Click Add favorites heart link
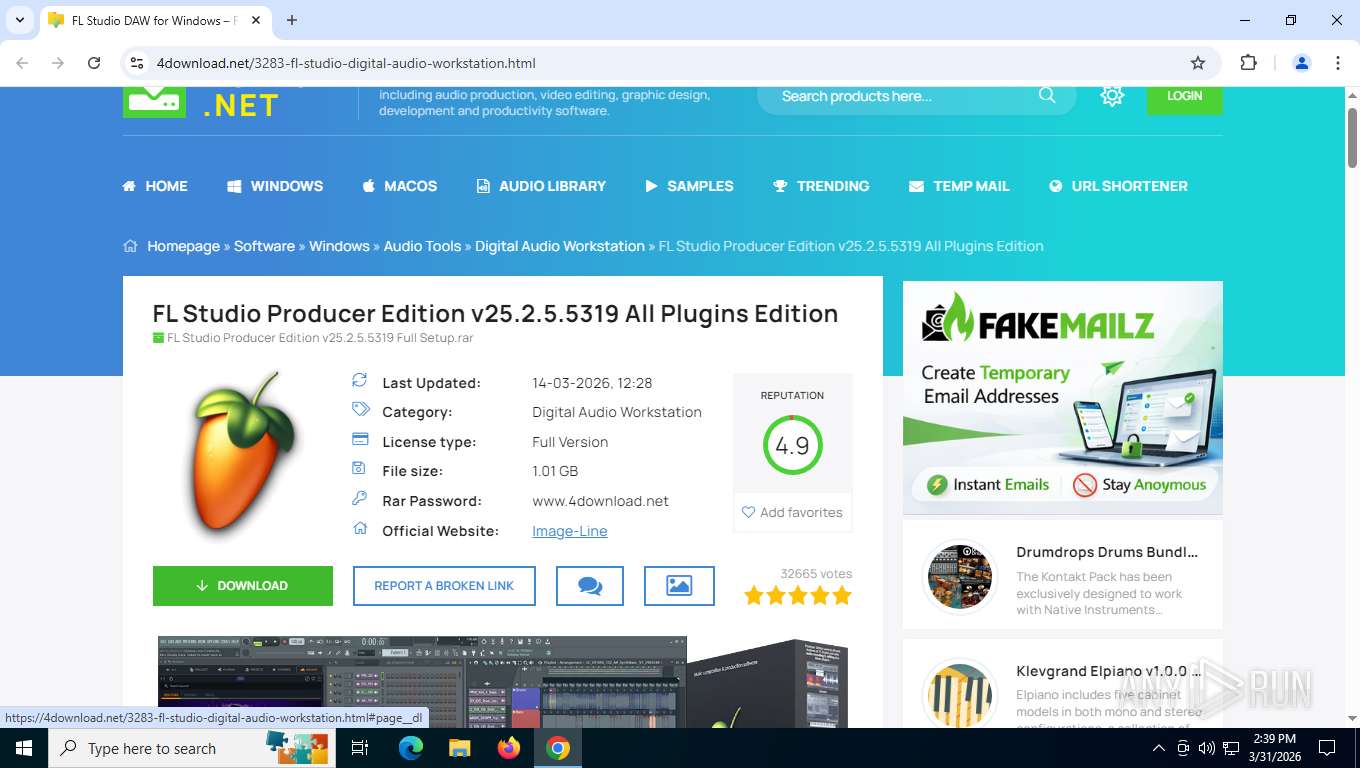Viewport: 1360px width, 768px height. click(792, 512)
